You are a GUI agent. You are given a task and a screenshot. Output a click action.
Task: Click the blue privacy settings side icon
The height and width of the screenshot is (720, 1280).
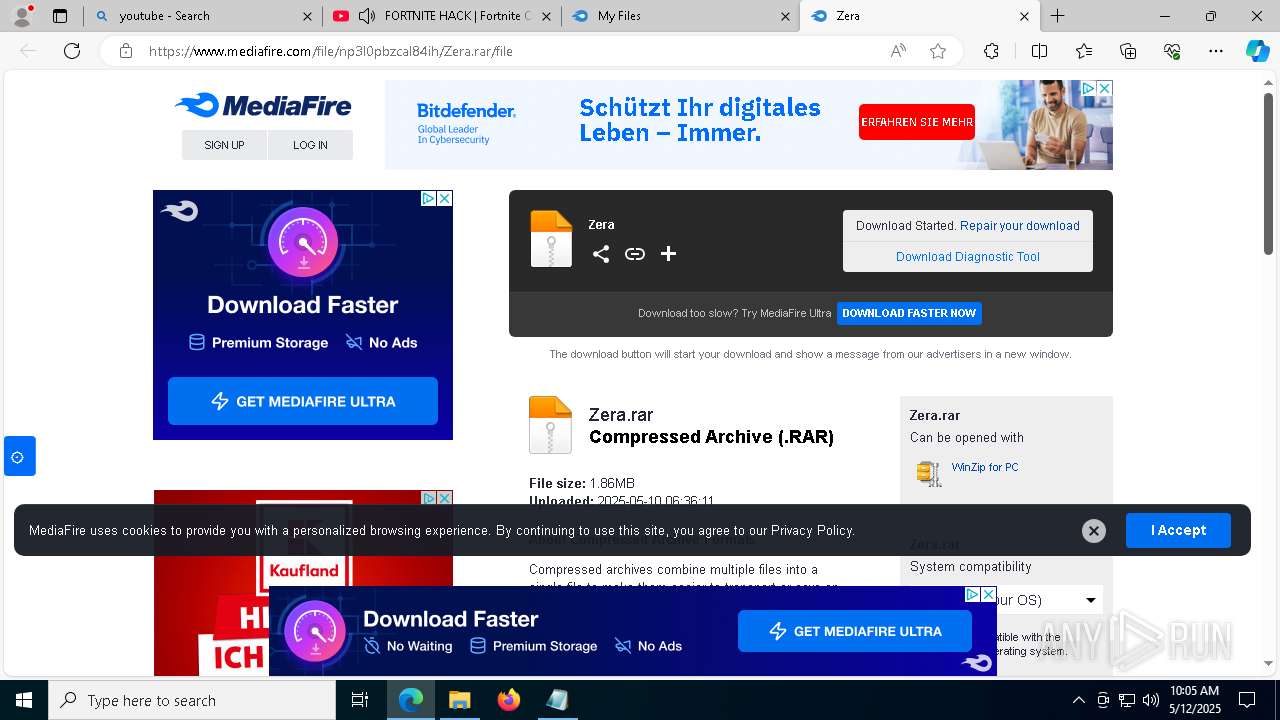pyautogui.click(x=18, y=456)
